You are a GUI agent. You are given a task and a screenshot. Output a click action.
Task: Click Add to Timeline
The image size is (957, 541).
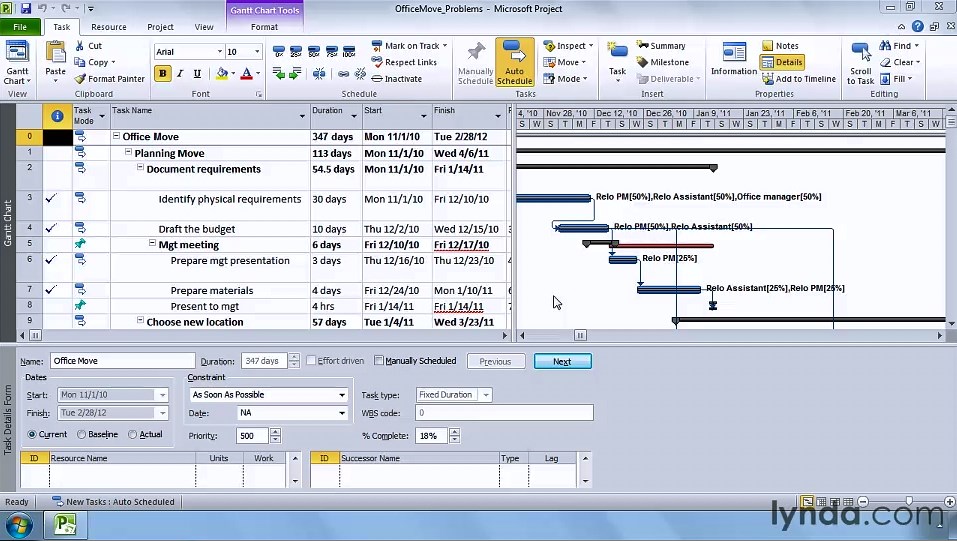click(x=799, y=79)
